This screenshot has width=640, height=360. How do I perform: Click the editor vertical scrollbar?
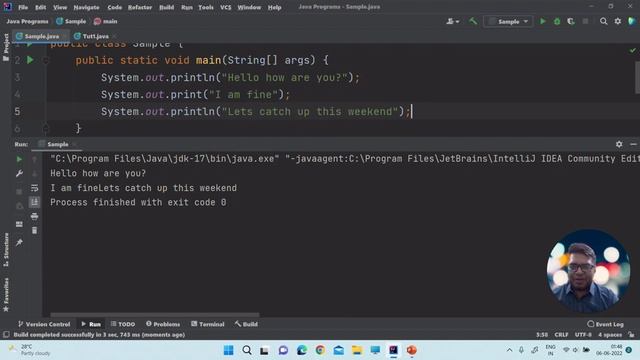(637, 77)
